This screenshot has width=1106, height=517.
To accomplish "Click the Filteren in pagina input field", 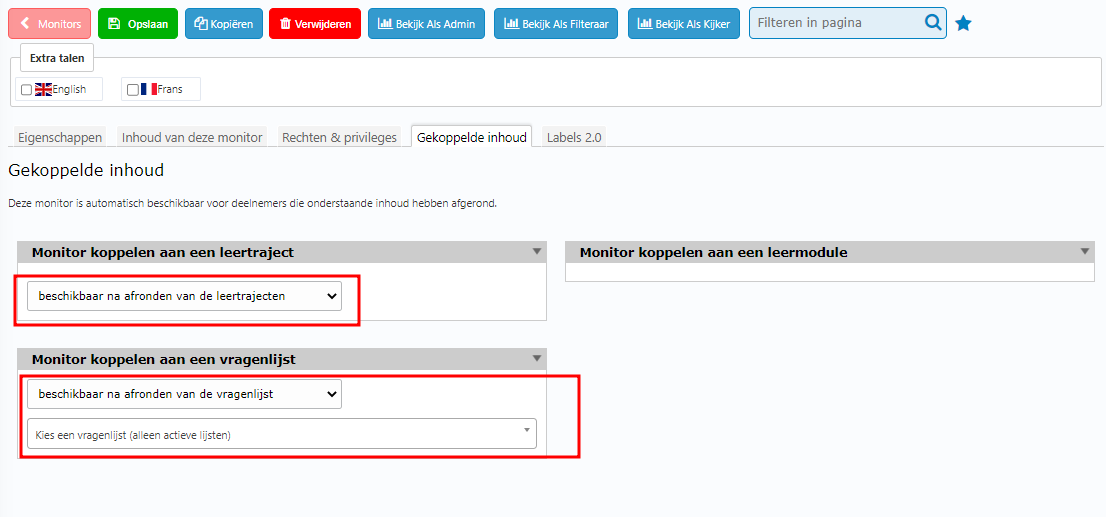I will [x=836, y=23].
